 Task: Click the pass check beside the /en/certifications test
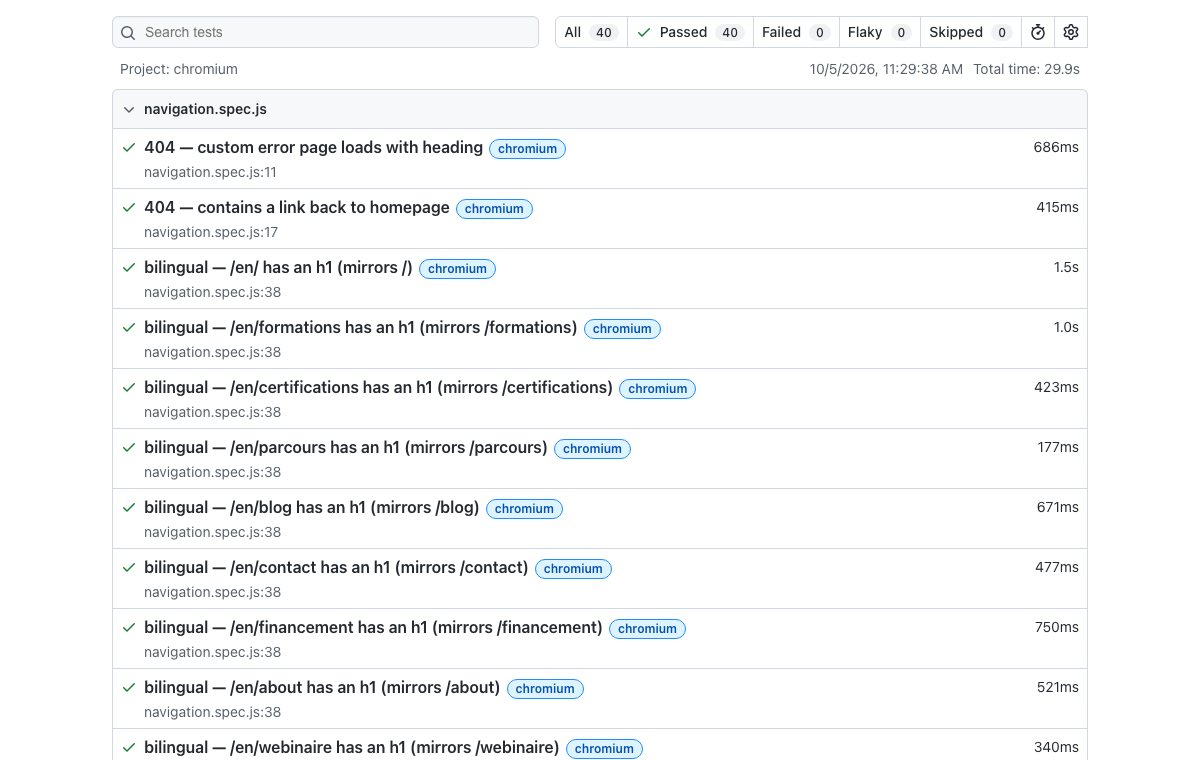click(x=128, y=387)
